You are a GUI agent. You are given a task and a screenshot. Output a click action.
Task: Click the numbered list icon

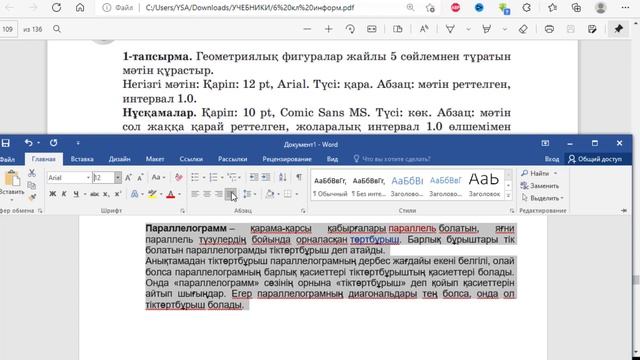(213, 177)
